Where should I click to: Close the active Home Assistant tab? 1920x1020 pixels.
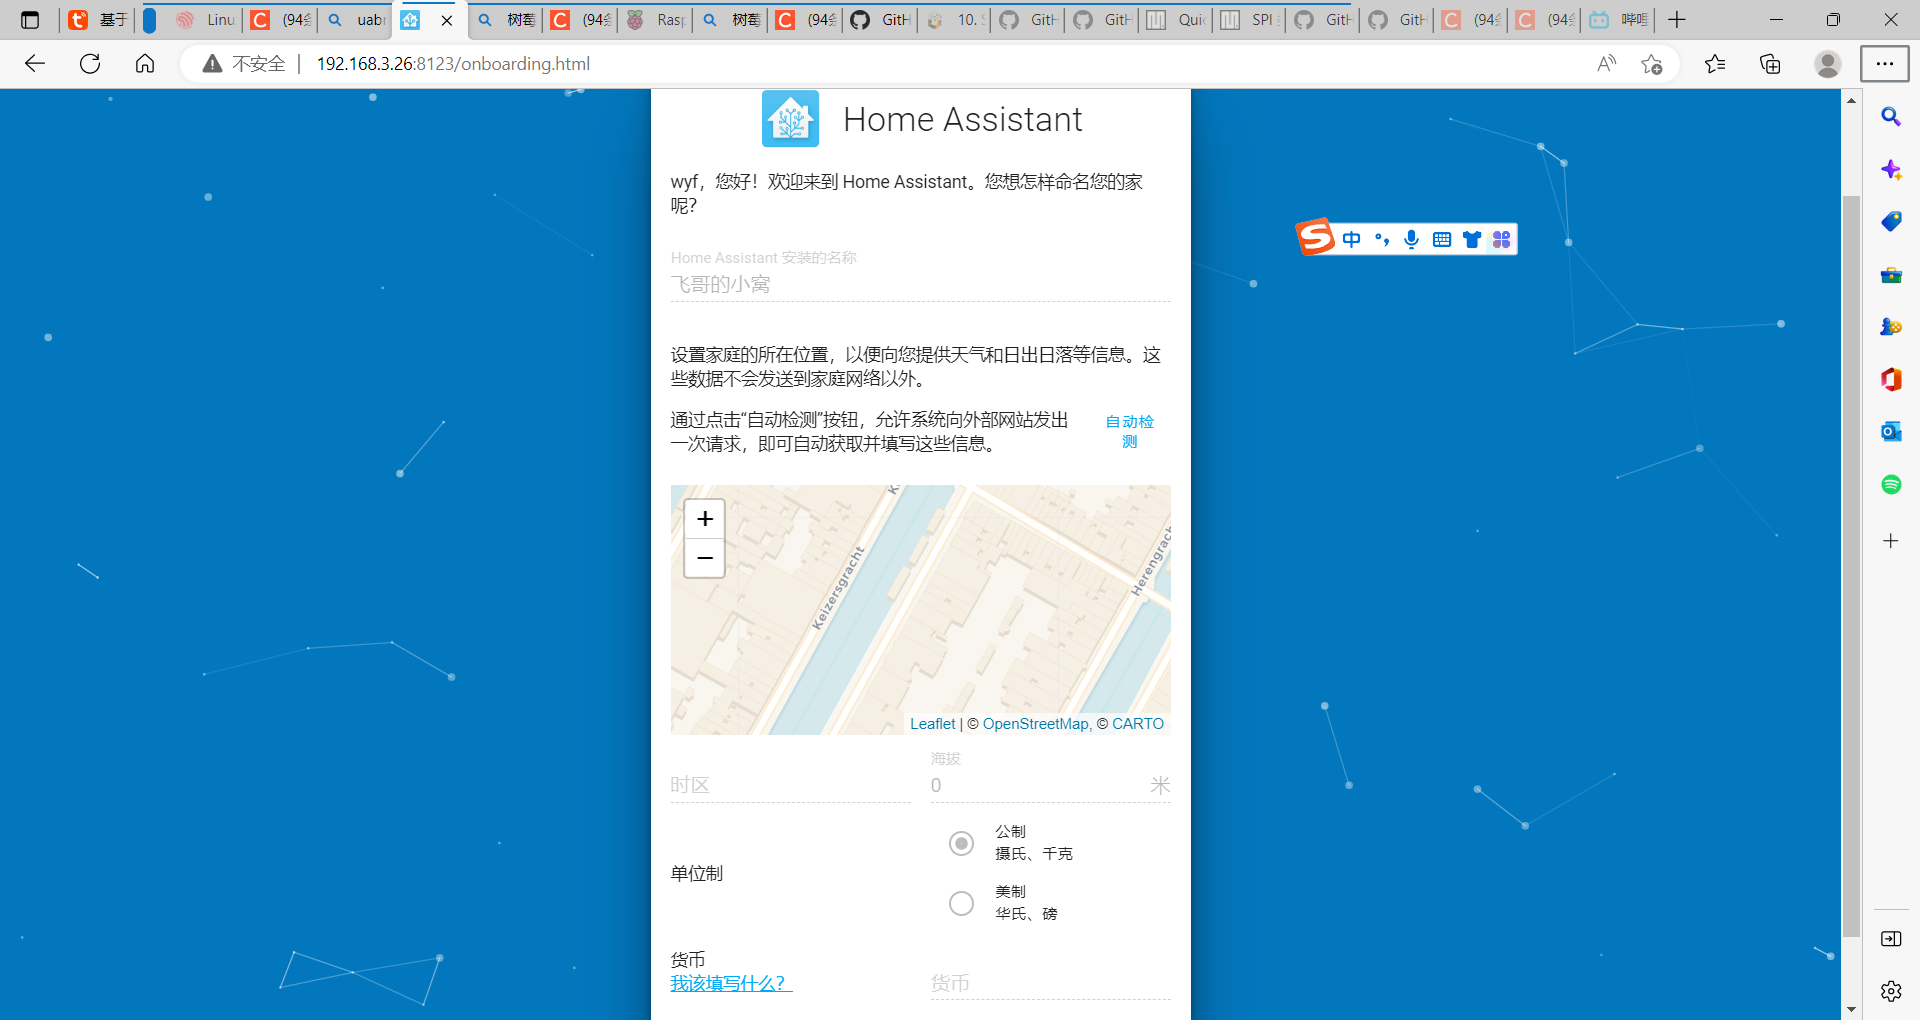pyautogui.click(x=447, y=20)
